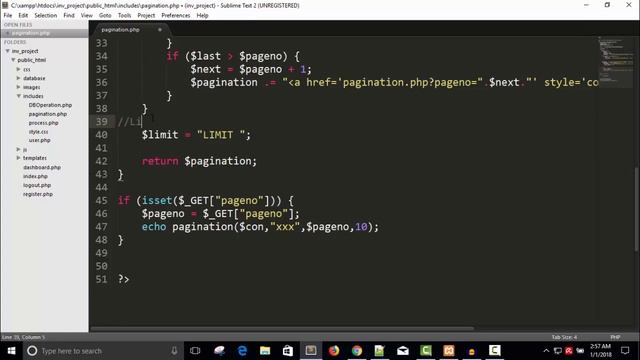The height and width of the screenshot is (360, 640).
Task: Open user.php in the sidebar
Action: point(40,140)
